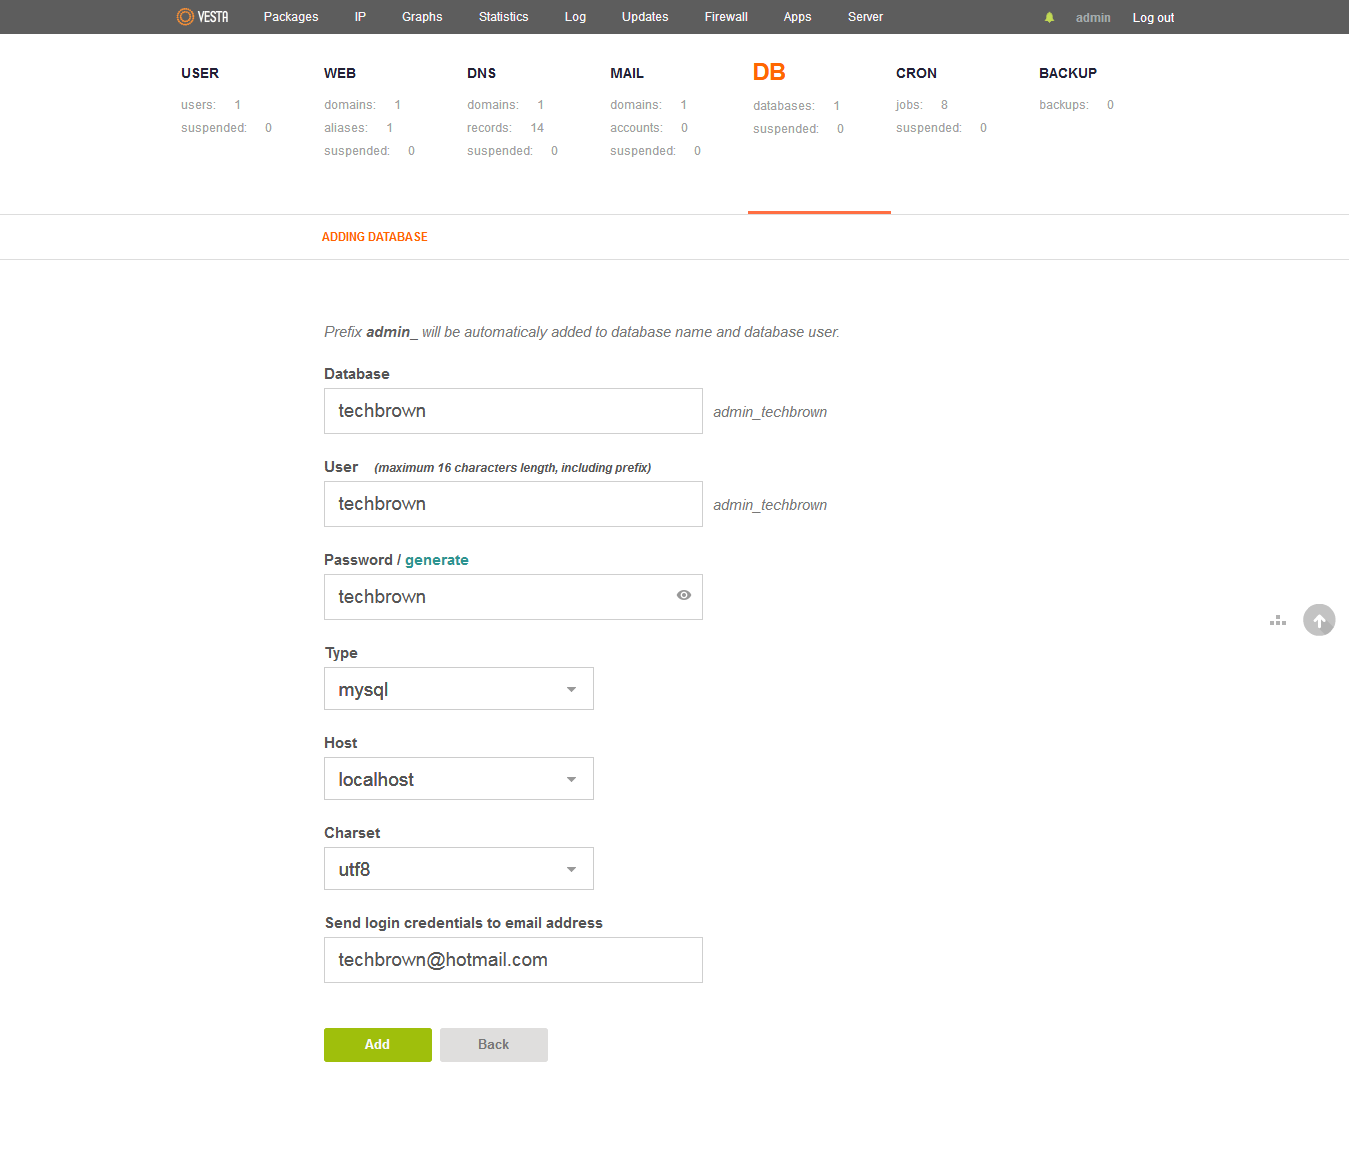Go to the Firewall menu item
Viewport: 1349px width, 1158px height.
coord(726,17)
